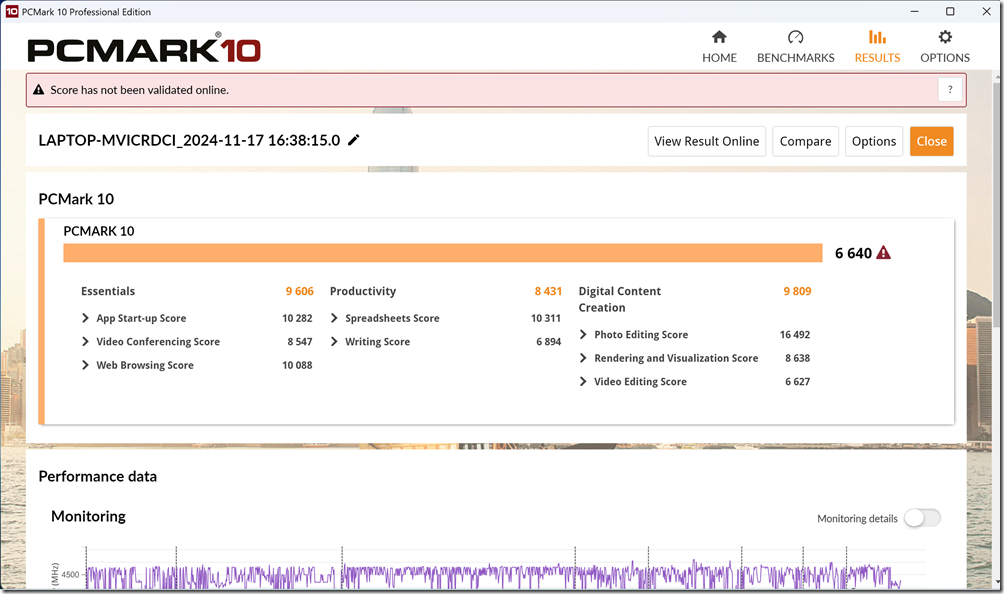The image size is (1004, 594).
Task: Click the alert icon in validation banner
Action: point(39,90)
